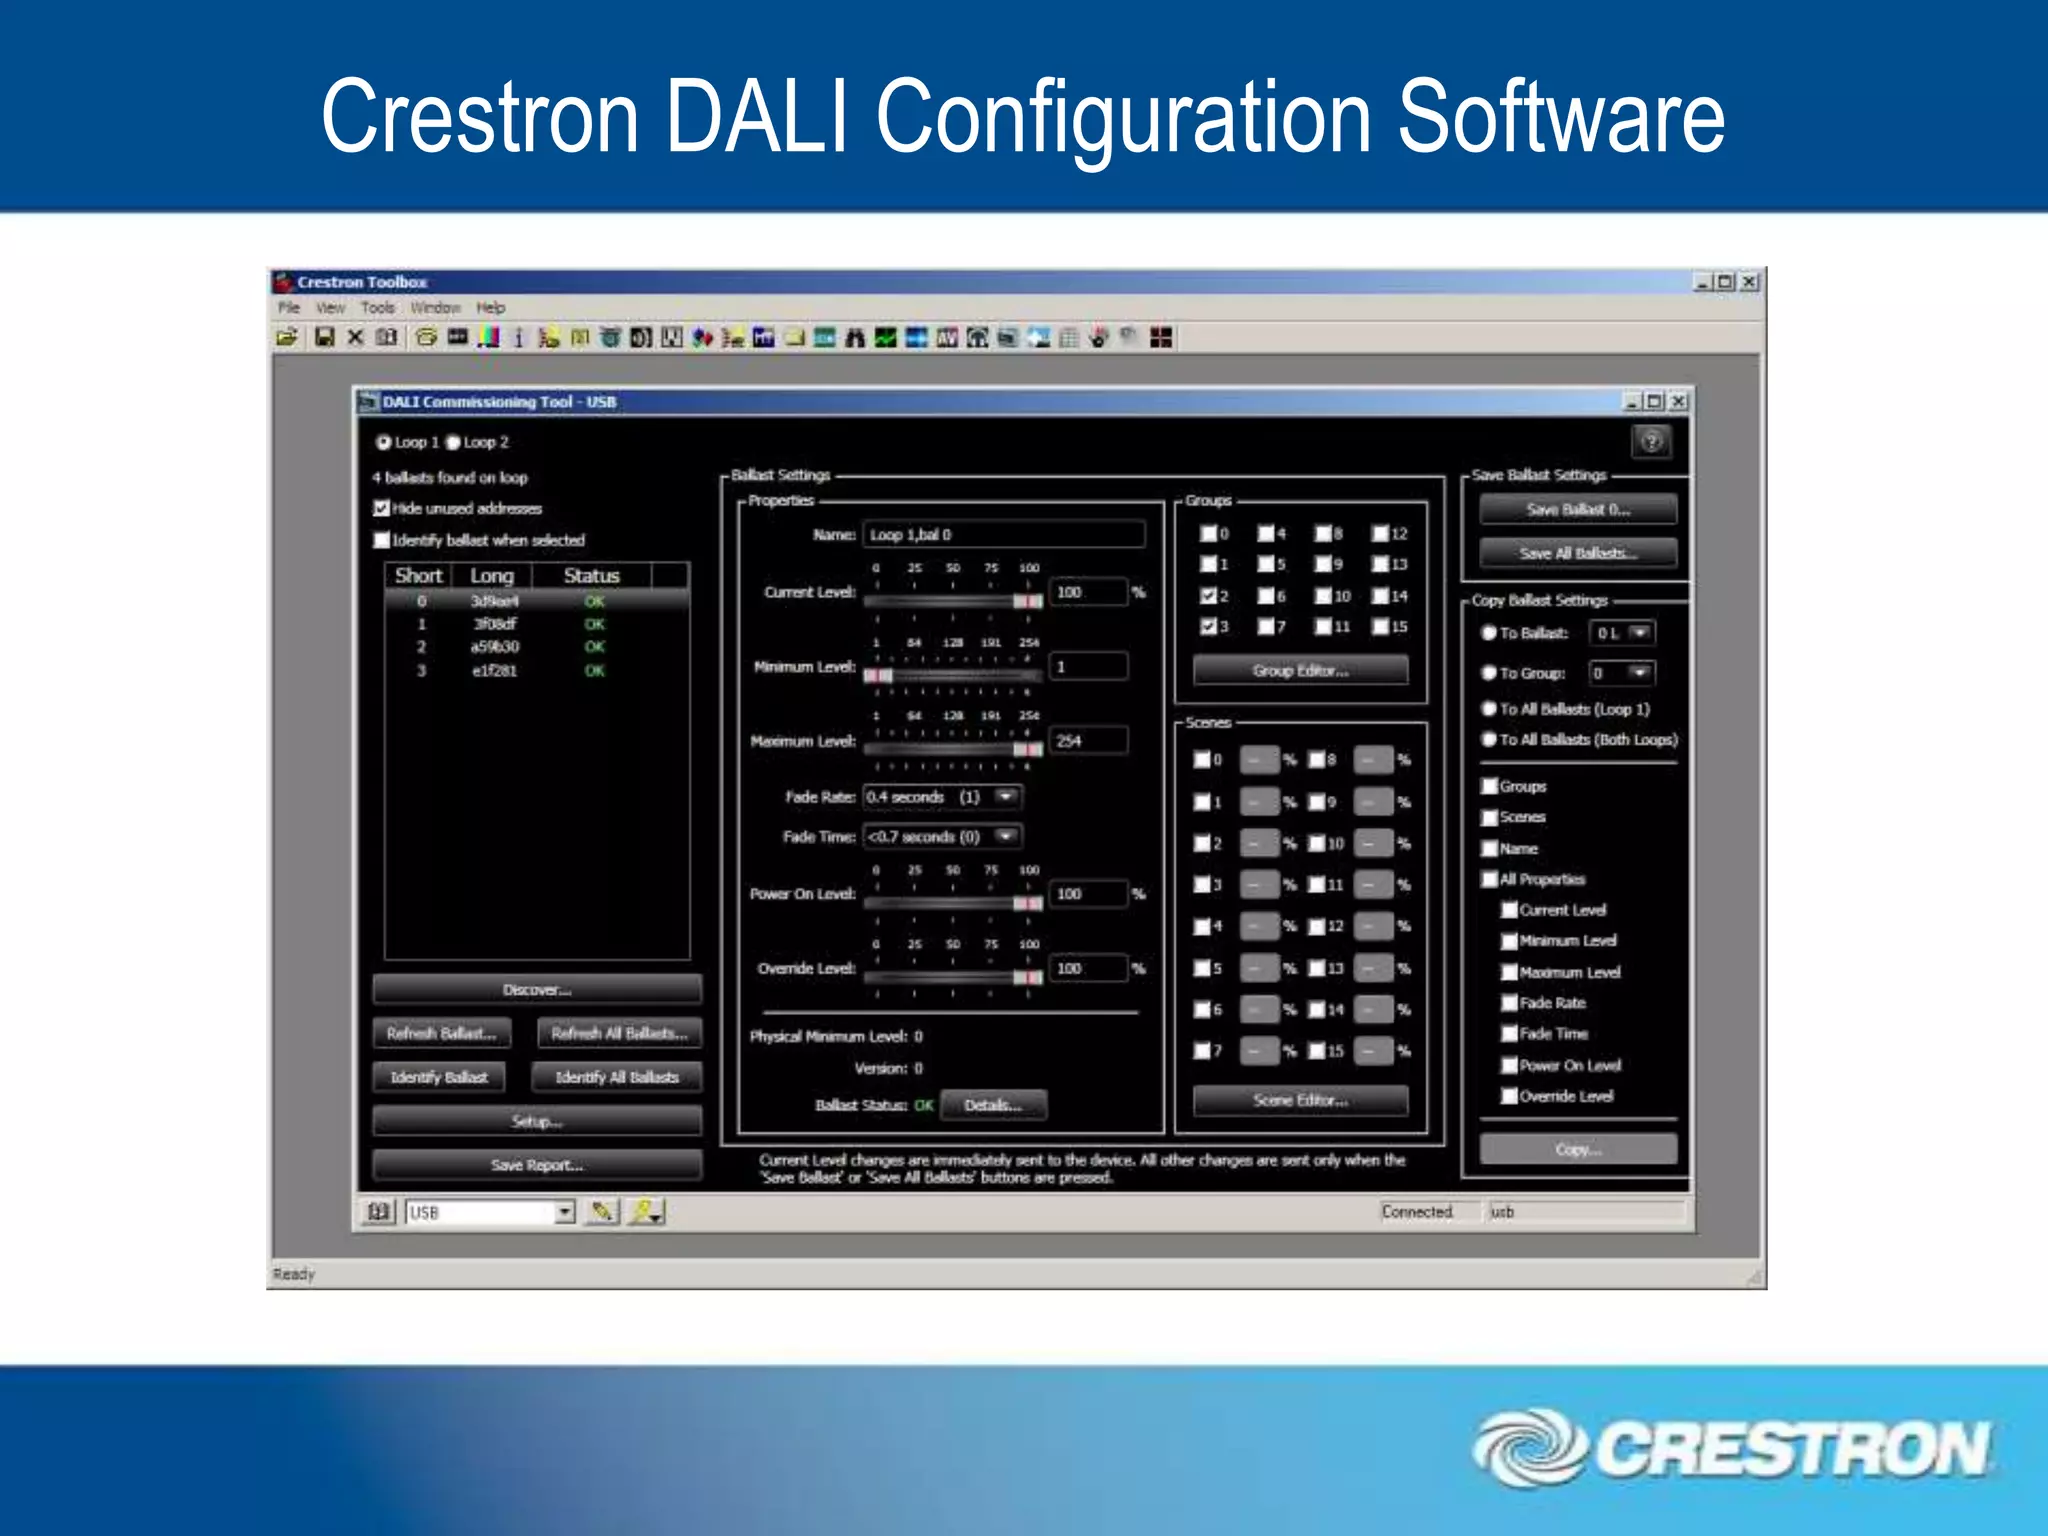
Task: Click the yellow connect icon in bottom bar
Action: point(647,1212)
